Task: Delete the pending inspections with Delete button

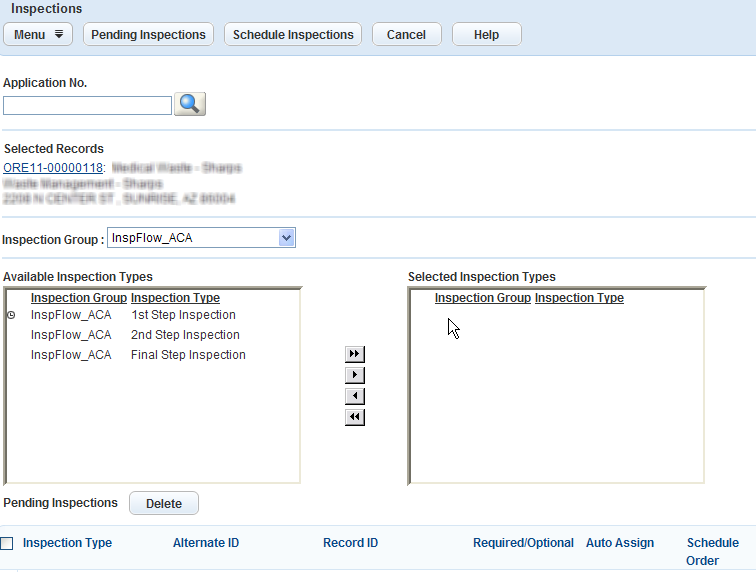Action: tap(164, 503)
